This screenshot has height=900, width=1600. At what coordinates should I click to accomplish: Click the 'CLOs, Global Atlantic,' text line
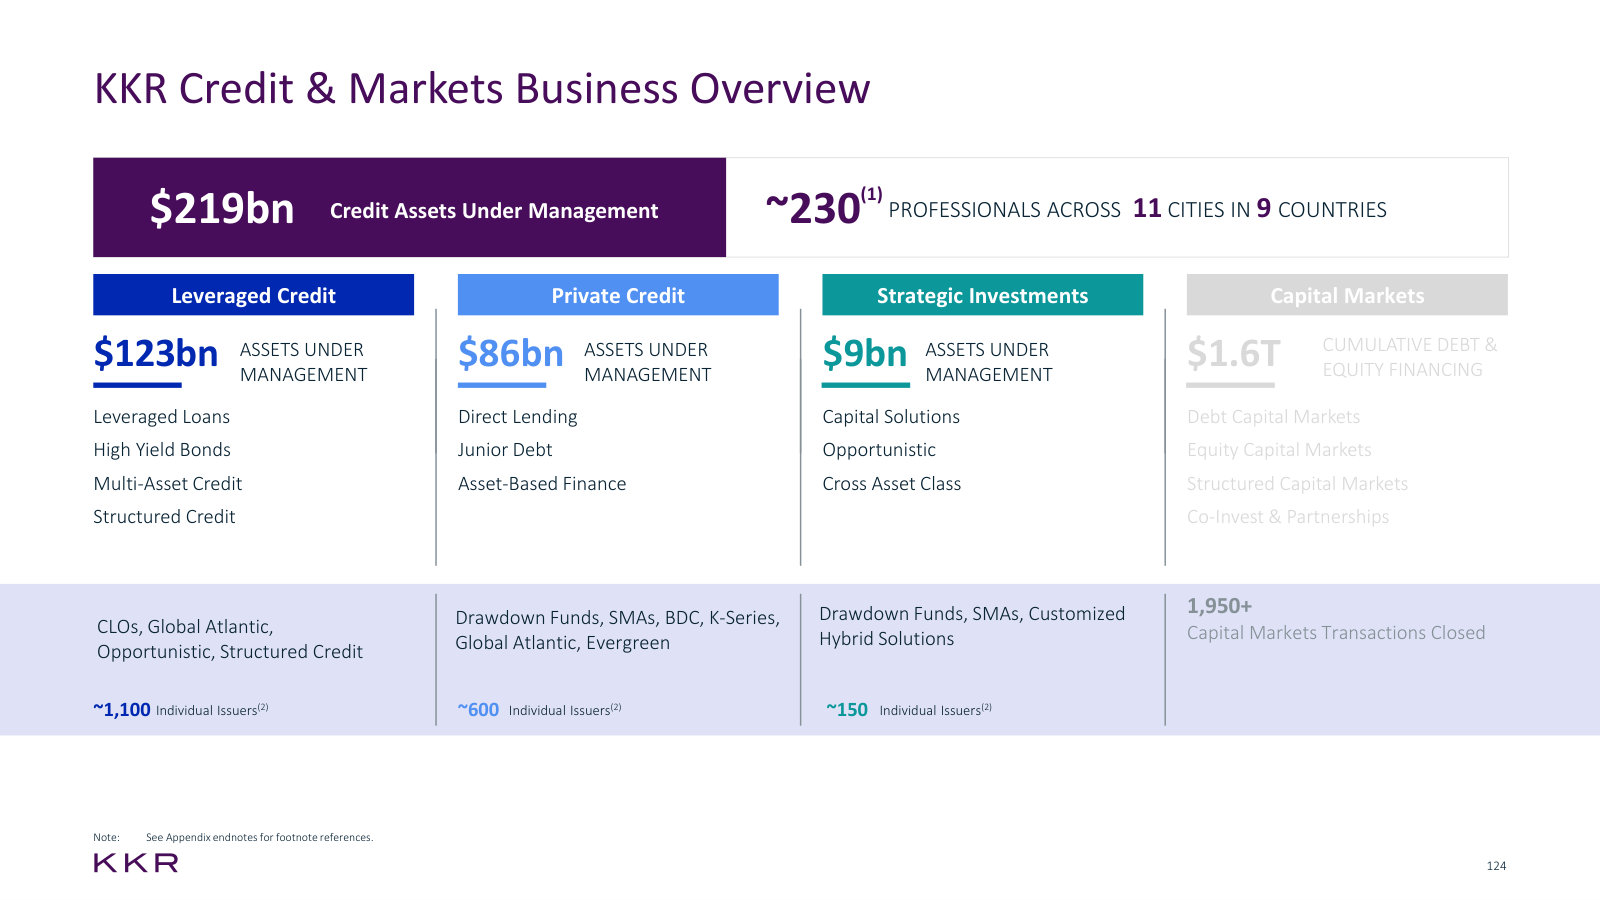185,627
